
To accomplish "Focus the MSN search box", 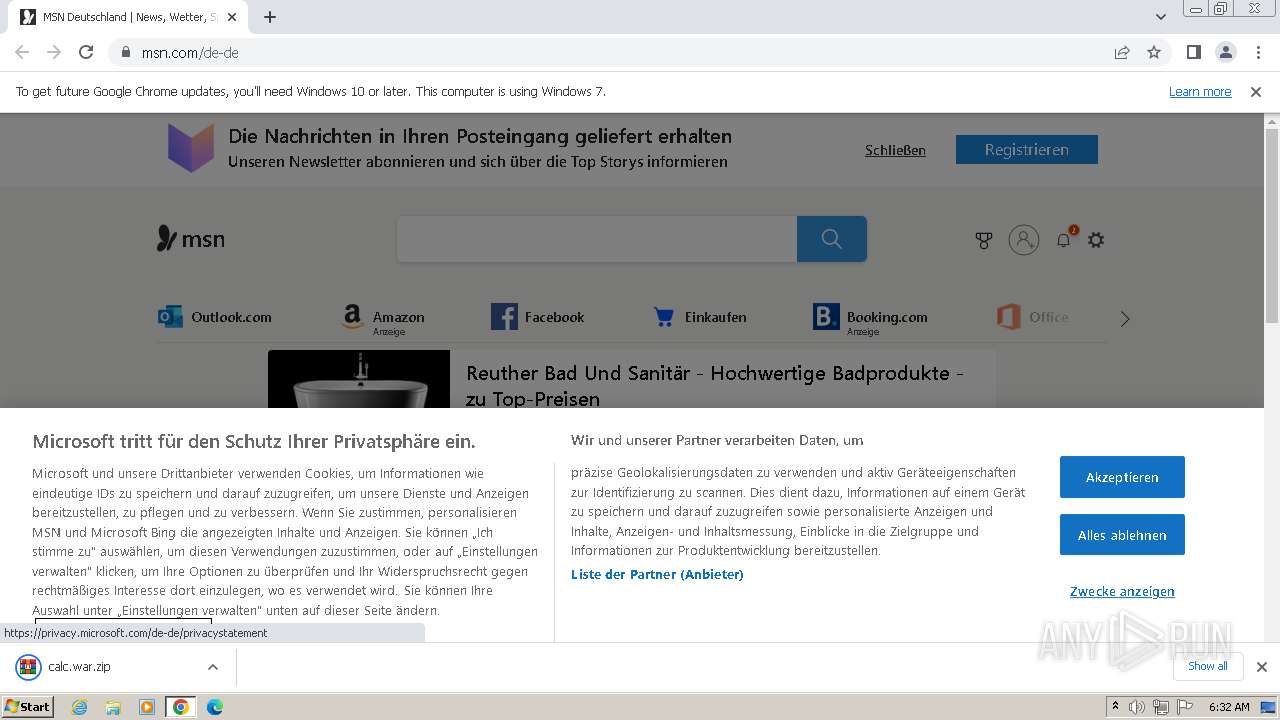I will tap(597, 239).
